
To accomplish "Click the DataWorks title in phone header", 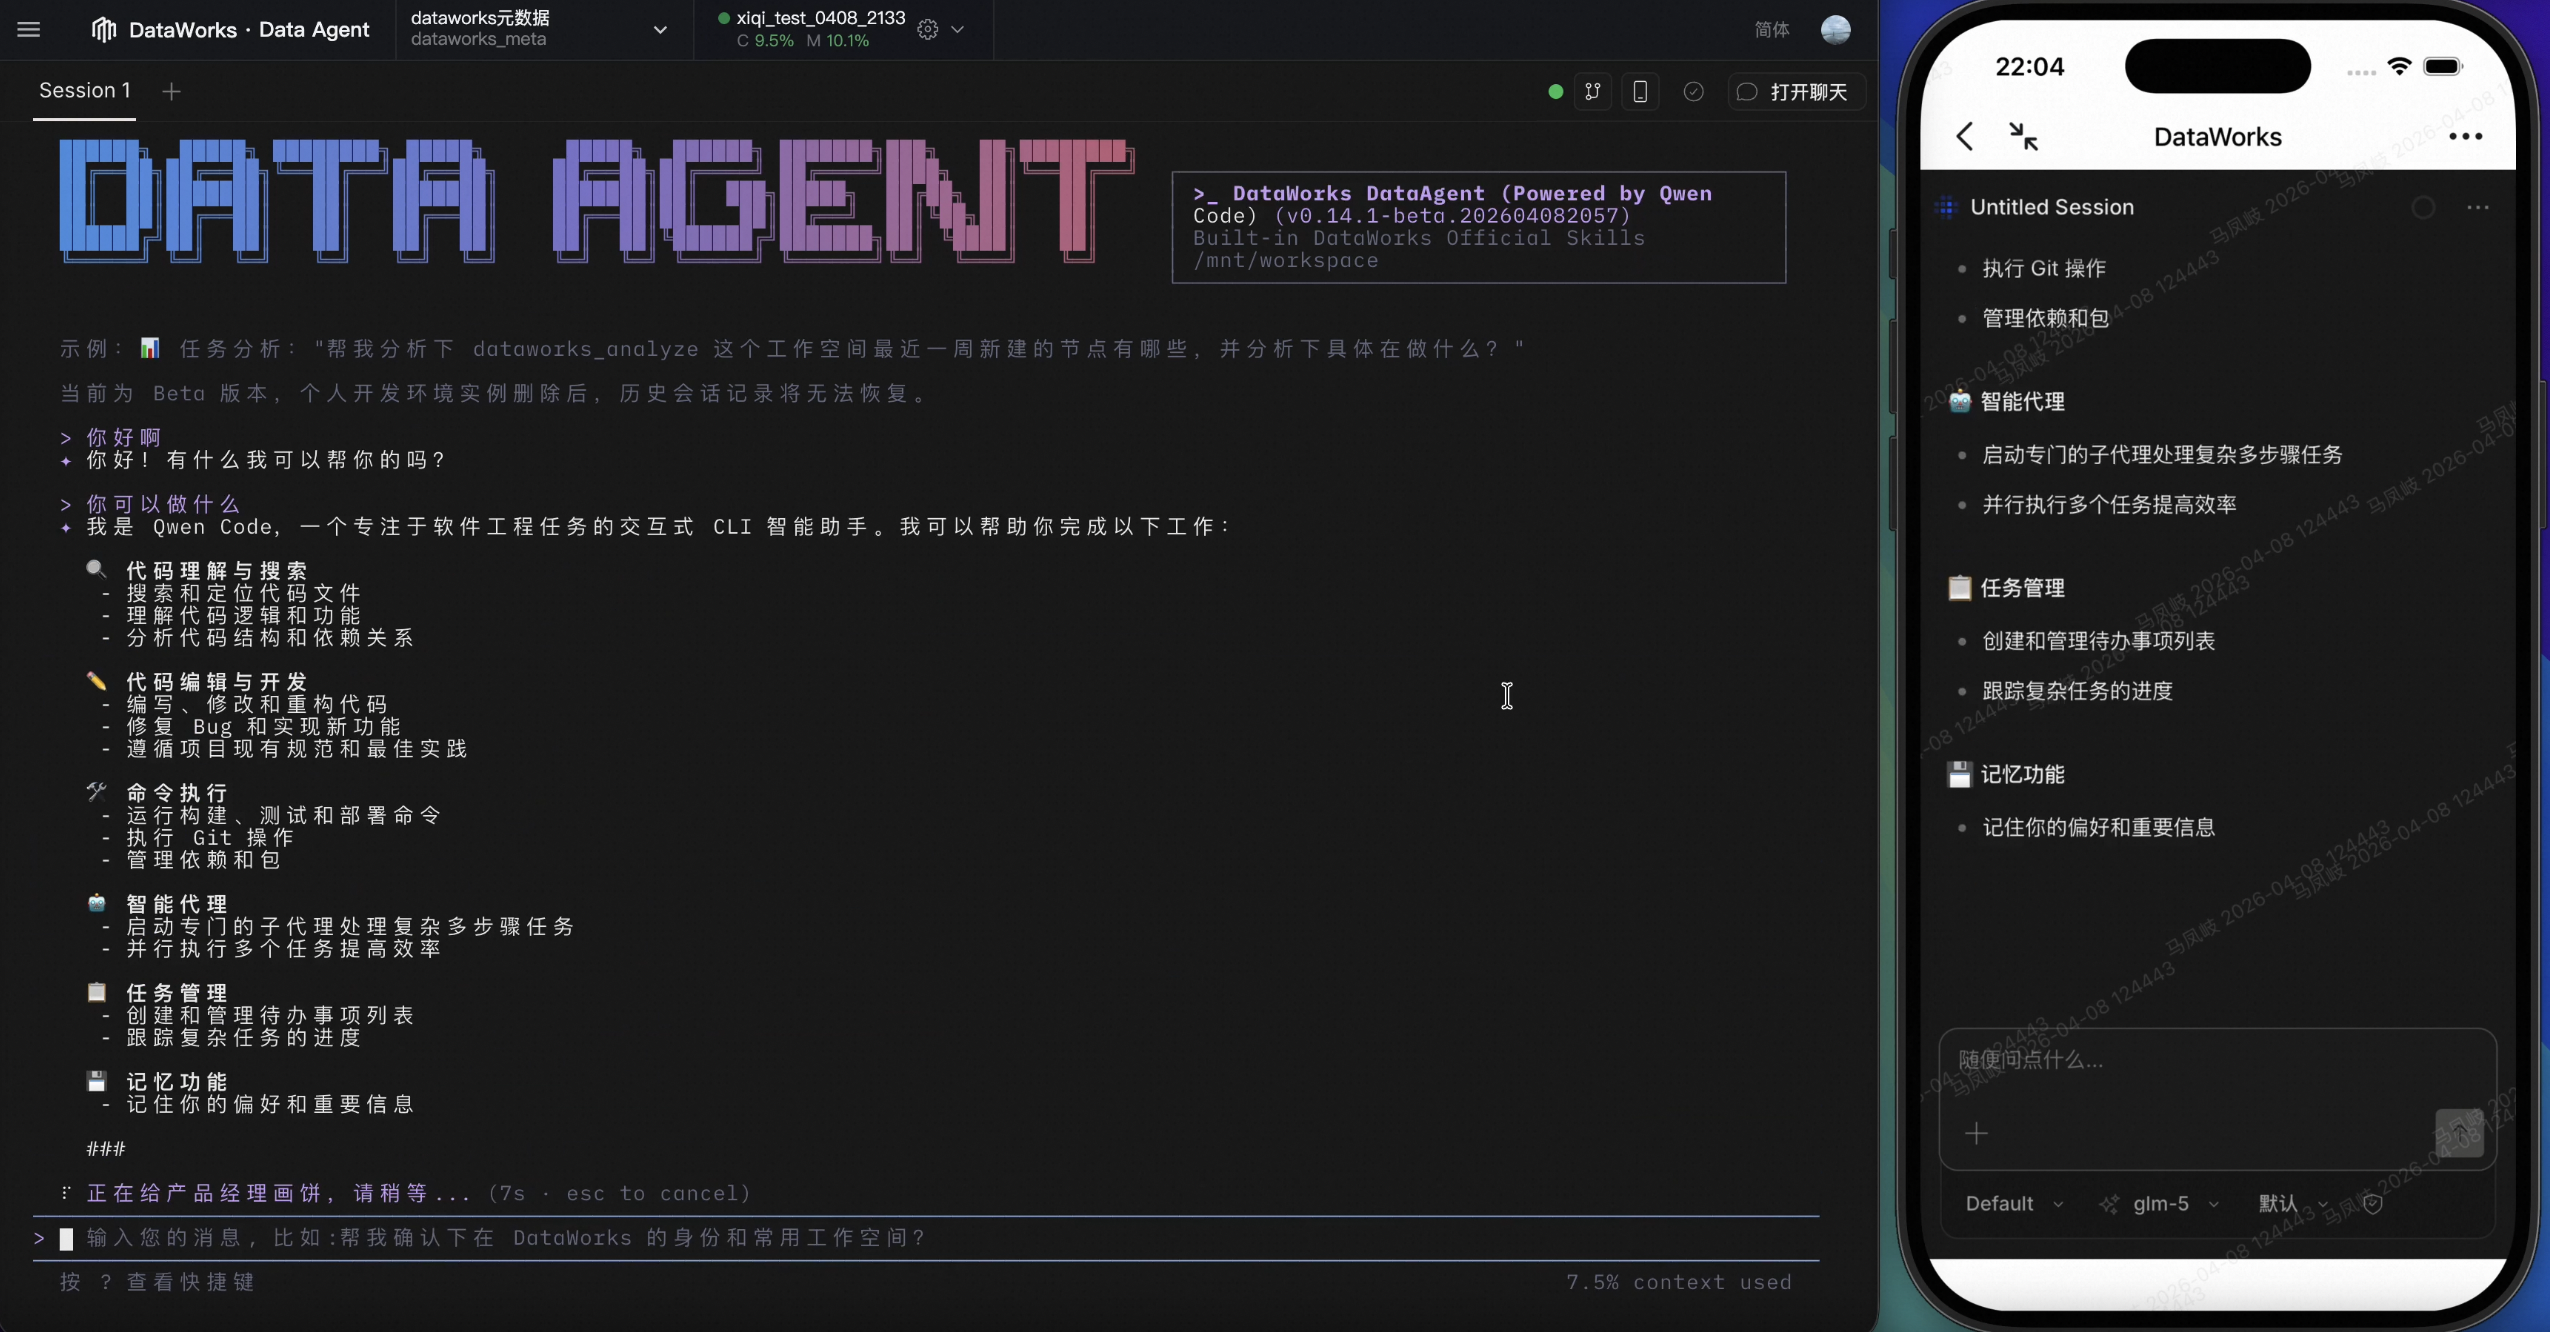I will (2217, 137).
